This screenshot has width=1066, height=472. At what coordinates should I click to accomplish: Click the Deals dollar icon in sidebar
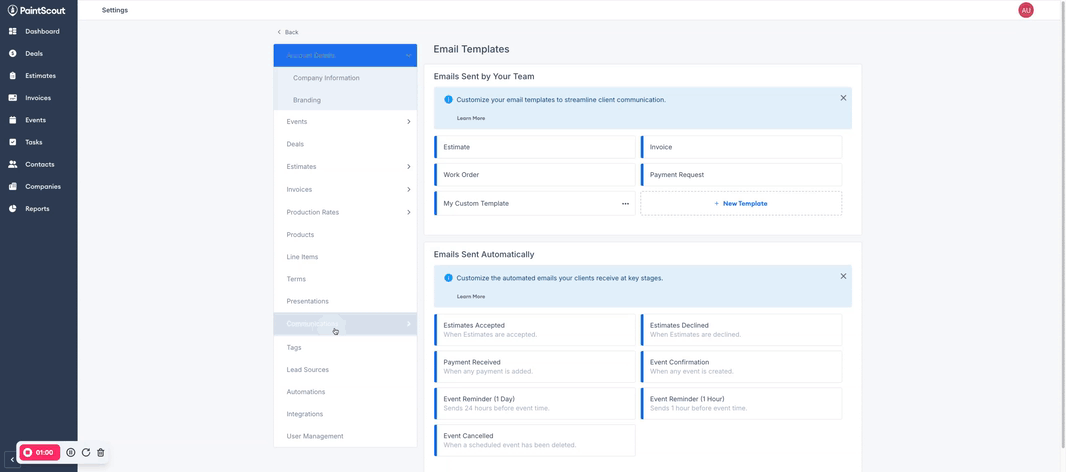coord(12,53)
